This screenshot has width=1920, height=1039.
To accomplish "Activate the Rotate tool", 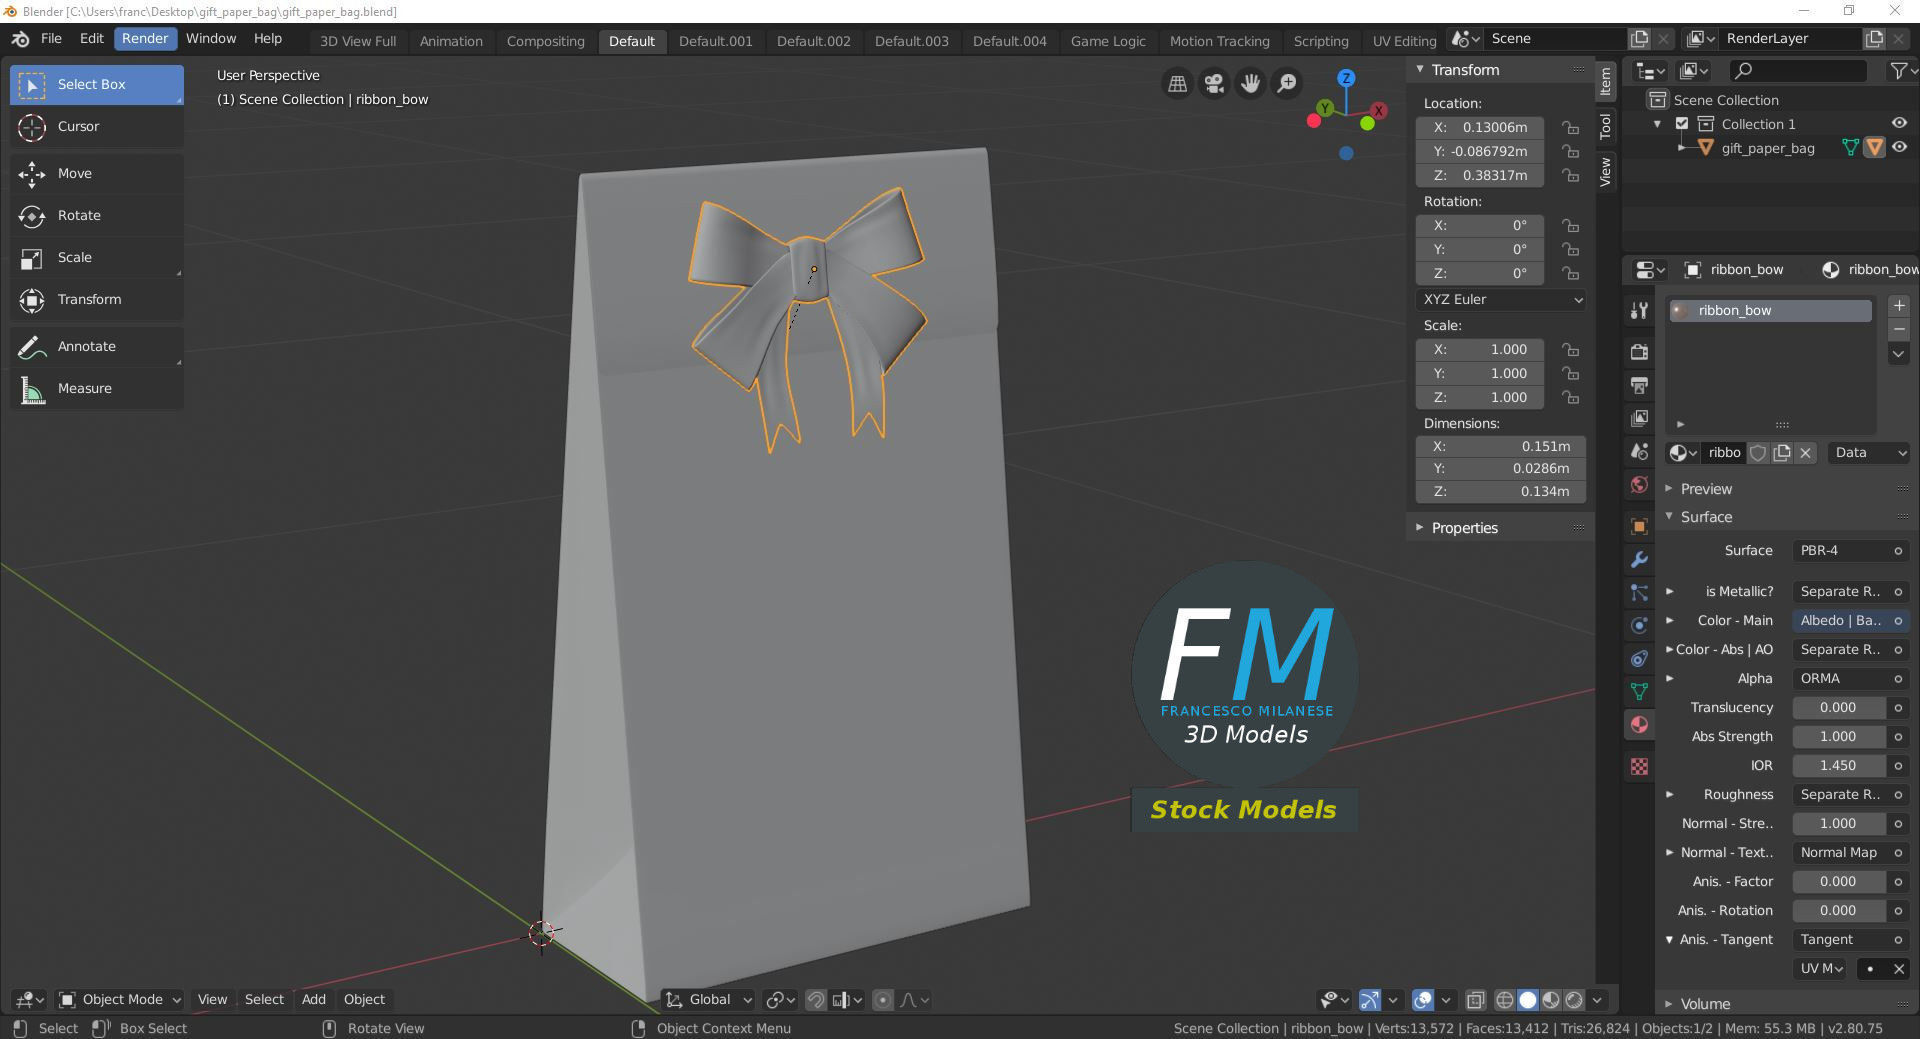I will click(97, 216).
